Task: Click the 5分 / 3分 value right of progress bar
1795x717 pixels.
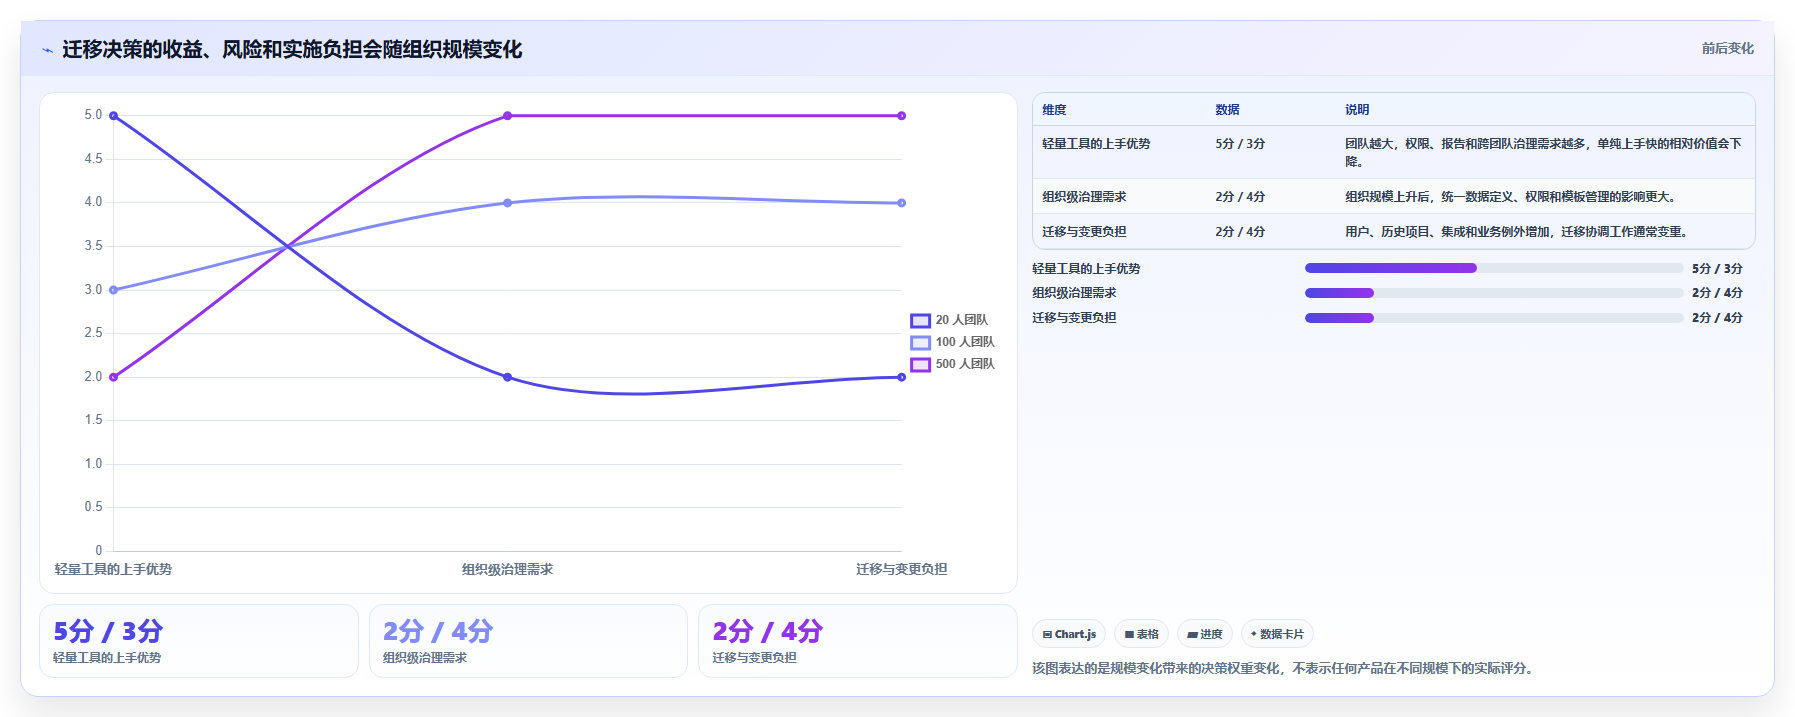Action: [1717, 269]
